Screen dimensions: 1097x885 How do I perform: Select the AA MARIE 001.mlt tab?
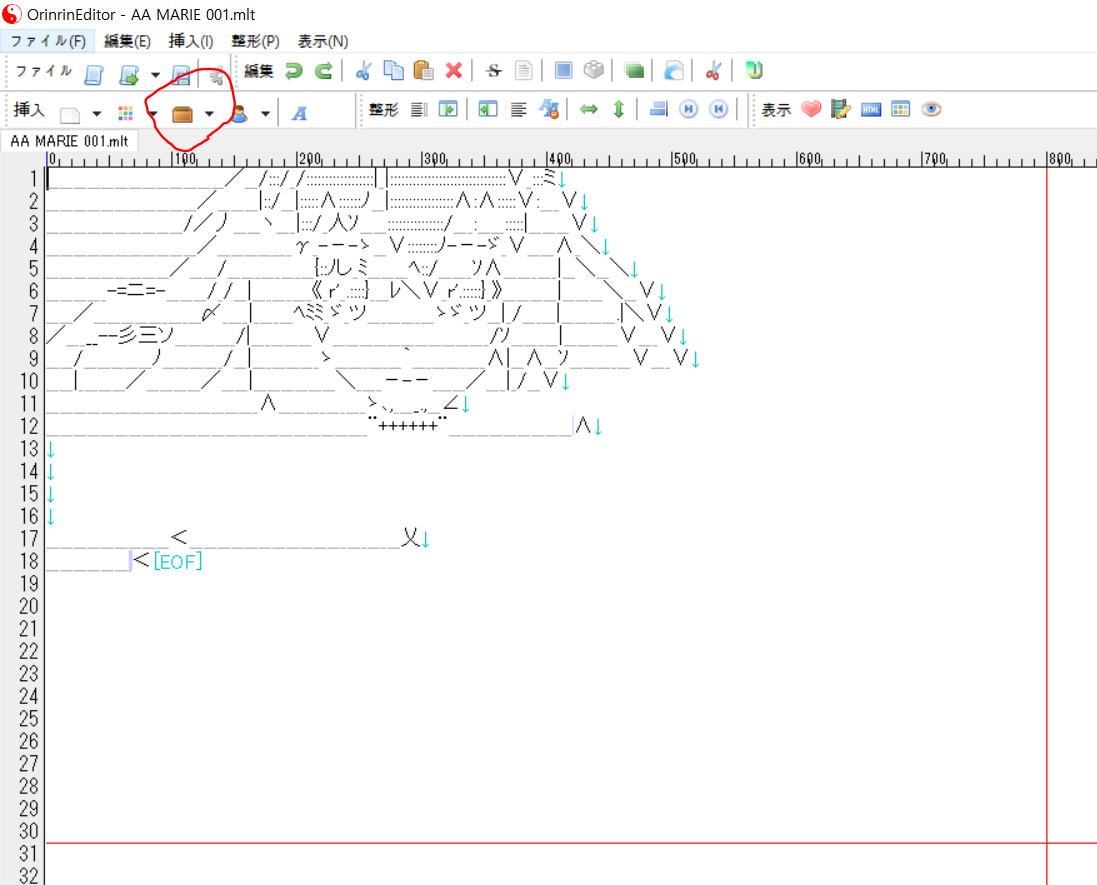69,141
